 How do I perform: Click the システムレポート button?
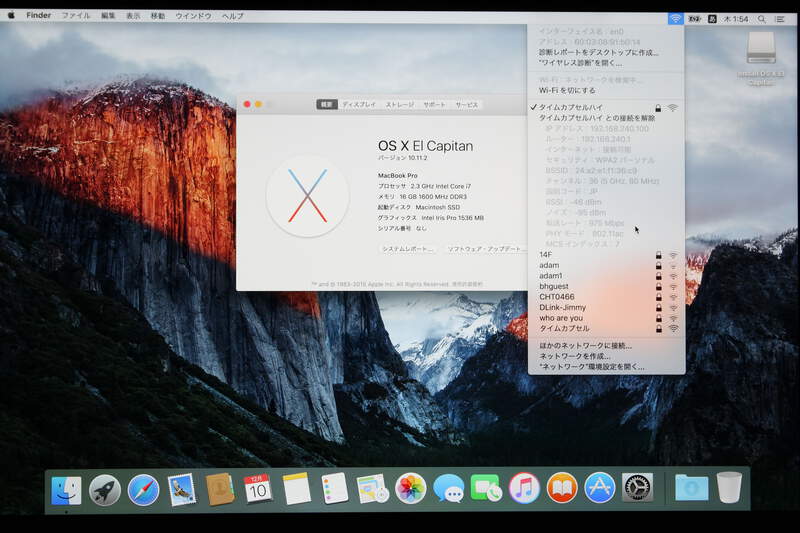pos(407,248)
